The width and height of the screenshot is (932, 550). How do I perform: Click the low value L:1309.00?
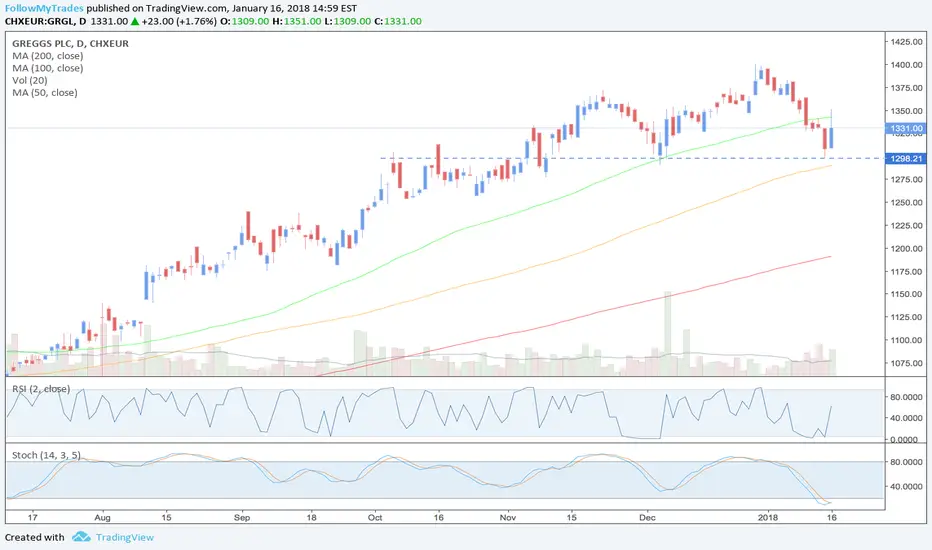click(x=347, y=21)
